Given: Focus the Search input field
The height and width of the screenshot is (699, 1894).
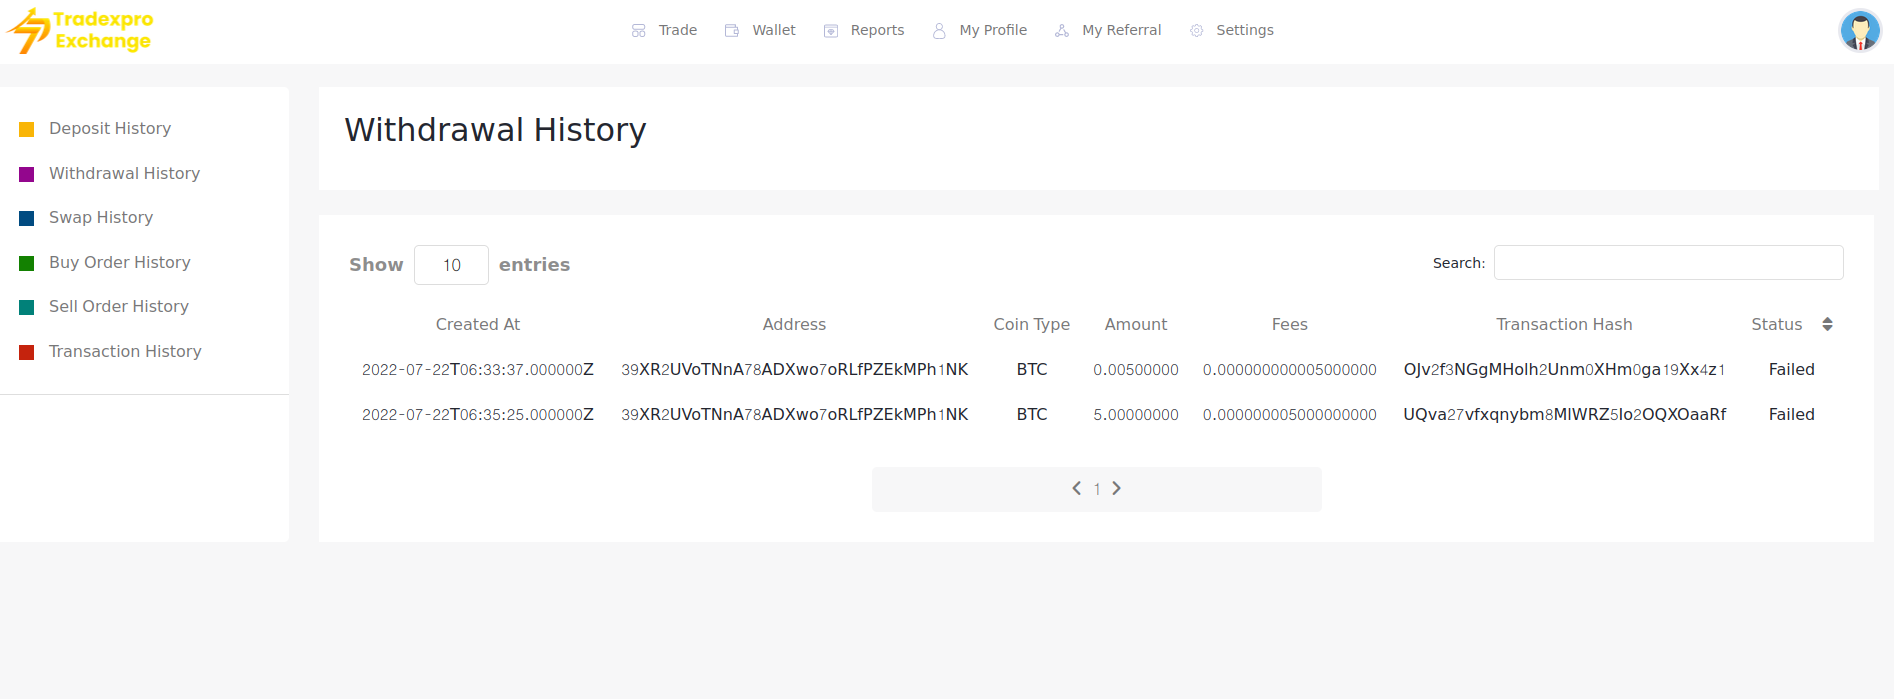Looking at the screenshot, I should click(1668, 263).
